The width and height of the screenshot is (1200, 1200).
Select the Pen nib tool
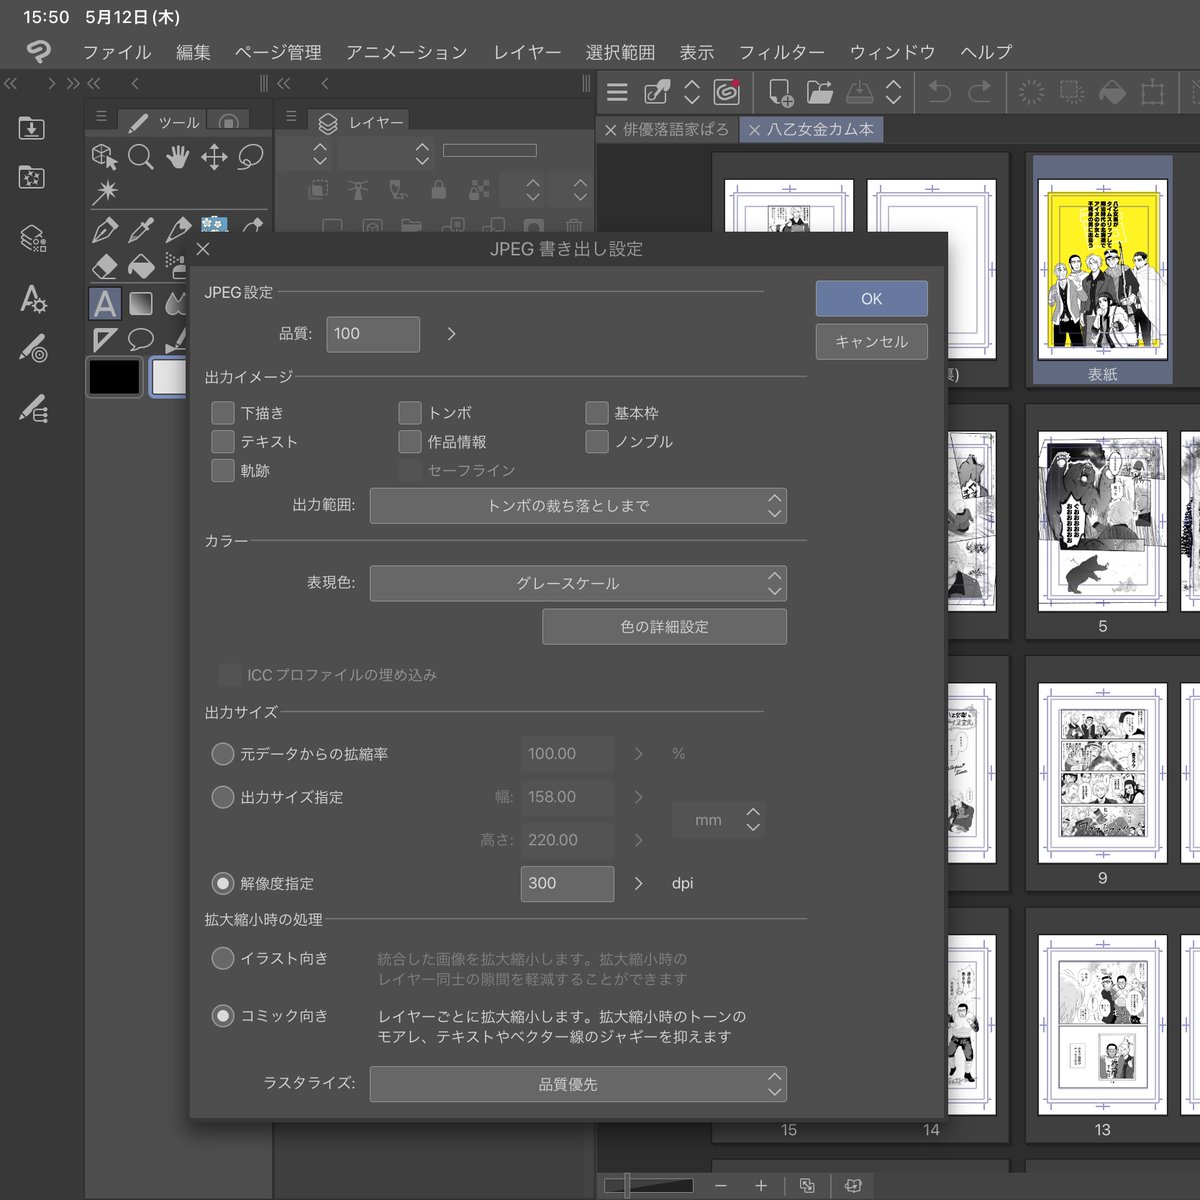point(104,230)
